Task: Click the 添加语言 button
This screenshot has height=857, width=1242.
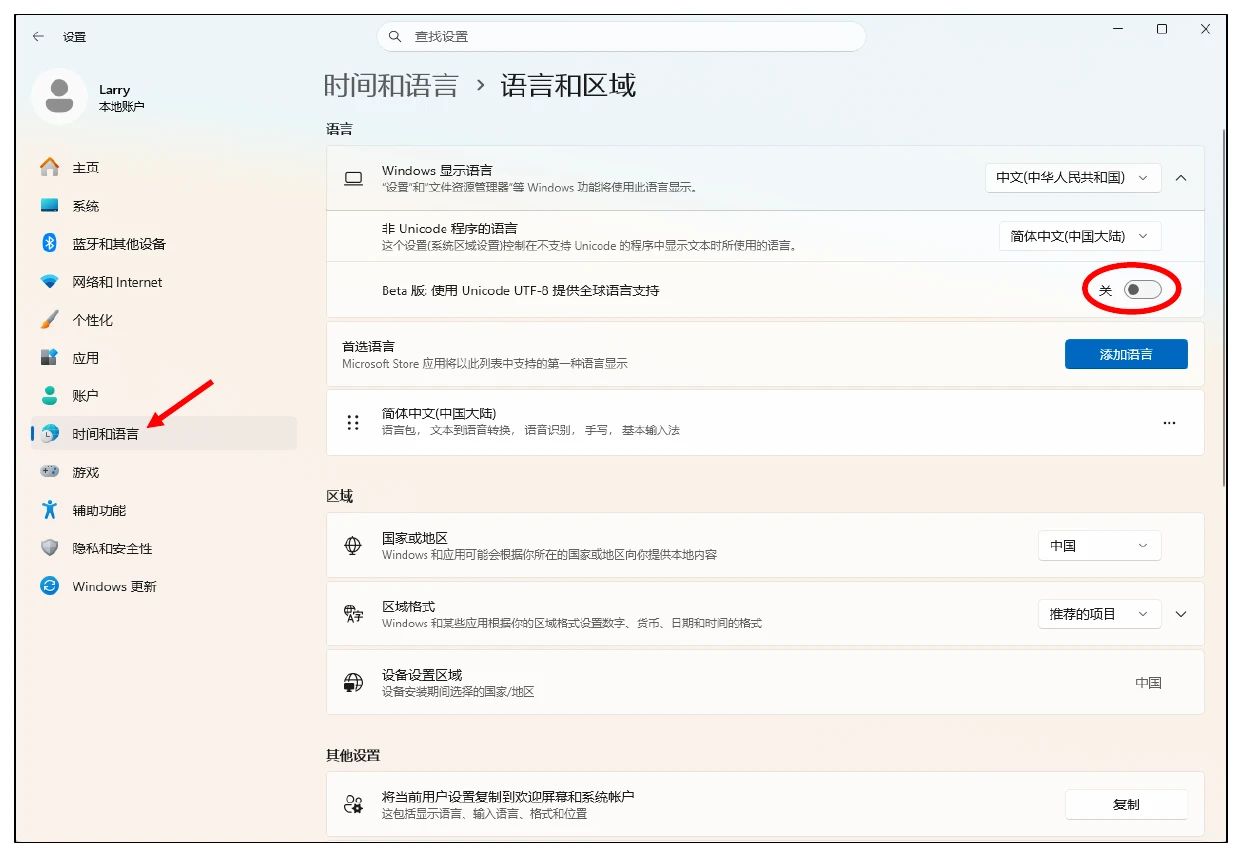Action: coord(1126,354)
